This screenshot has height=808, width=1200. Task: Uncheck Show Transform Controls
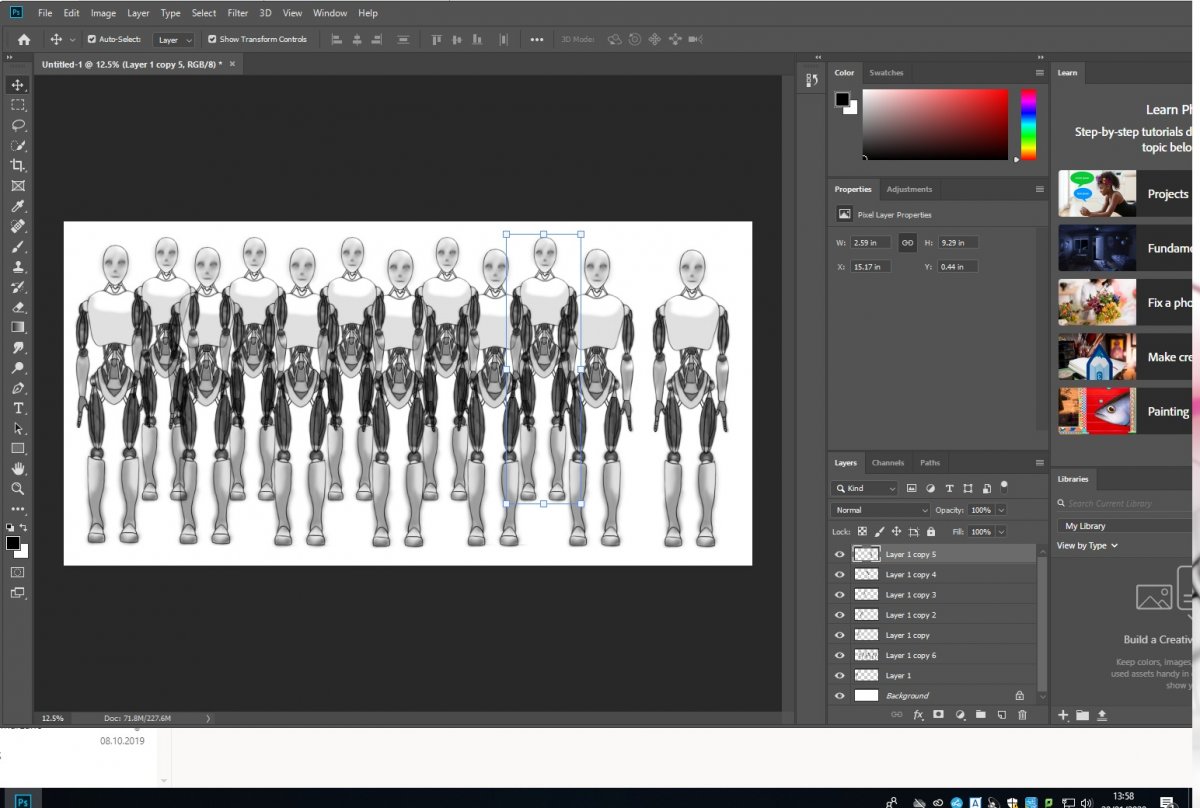[x=212, y=40]
